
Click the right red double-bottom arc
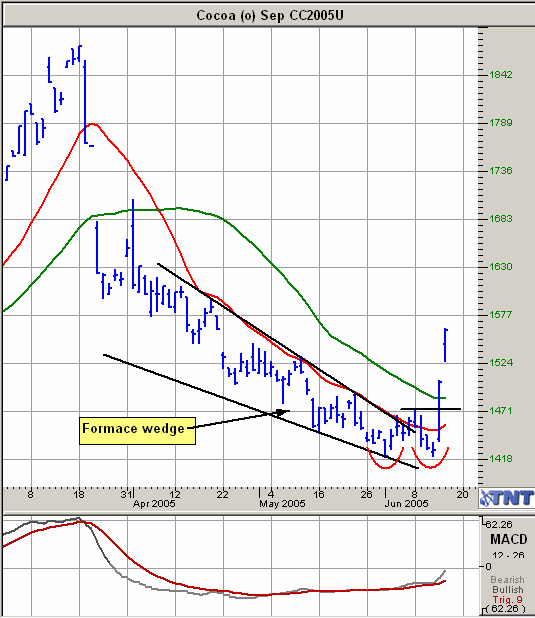(x=431, y=460)
